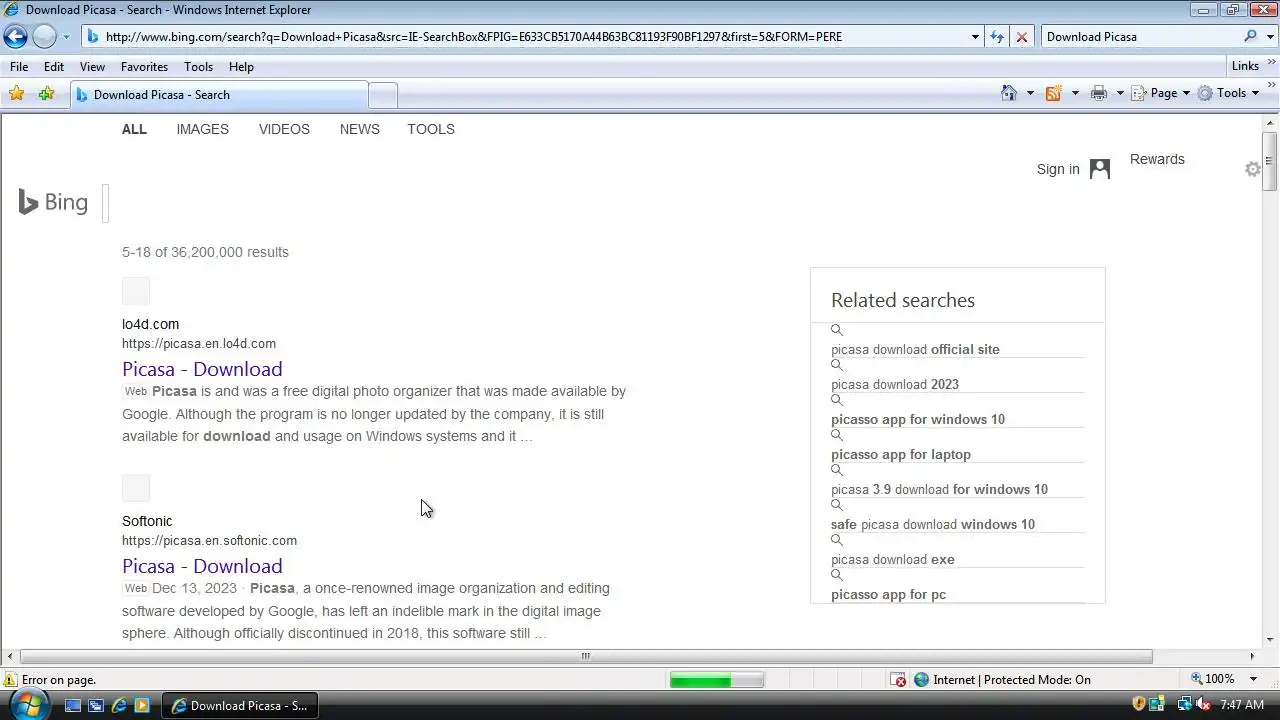Viewport: 1280px width, 720px height.
Task: Click the network tray icon
Action: 1185,705
